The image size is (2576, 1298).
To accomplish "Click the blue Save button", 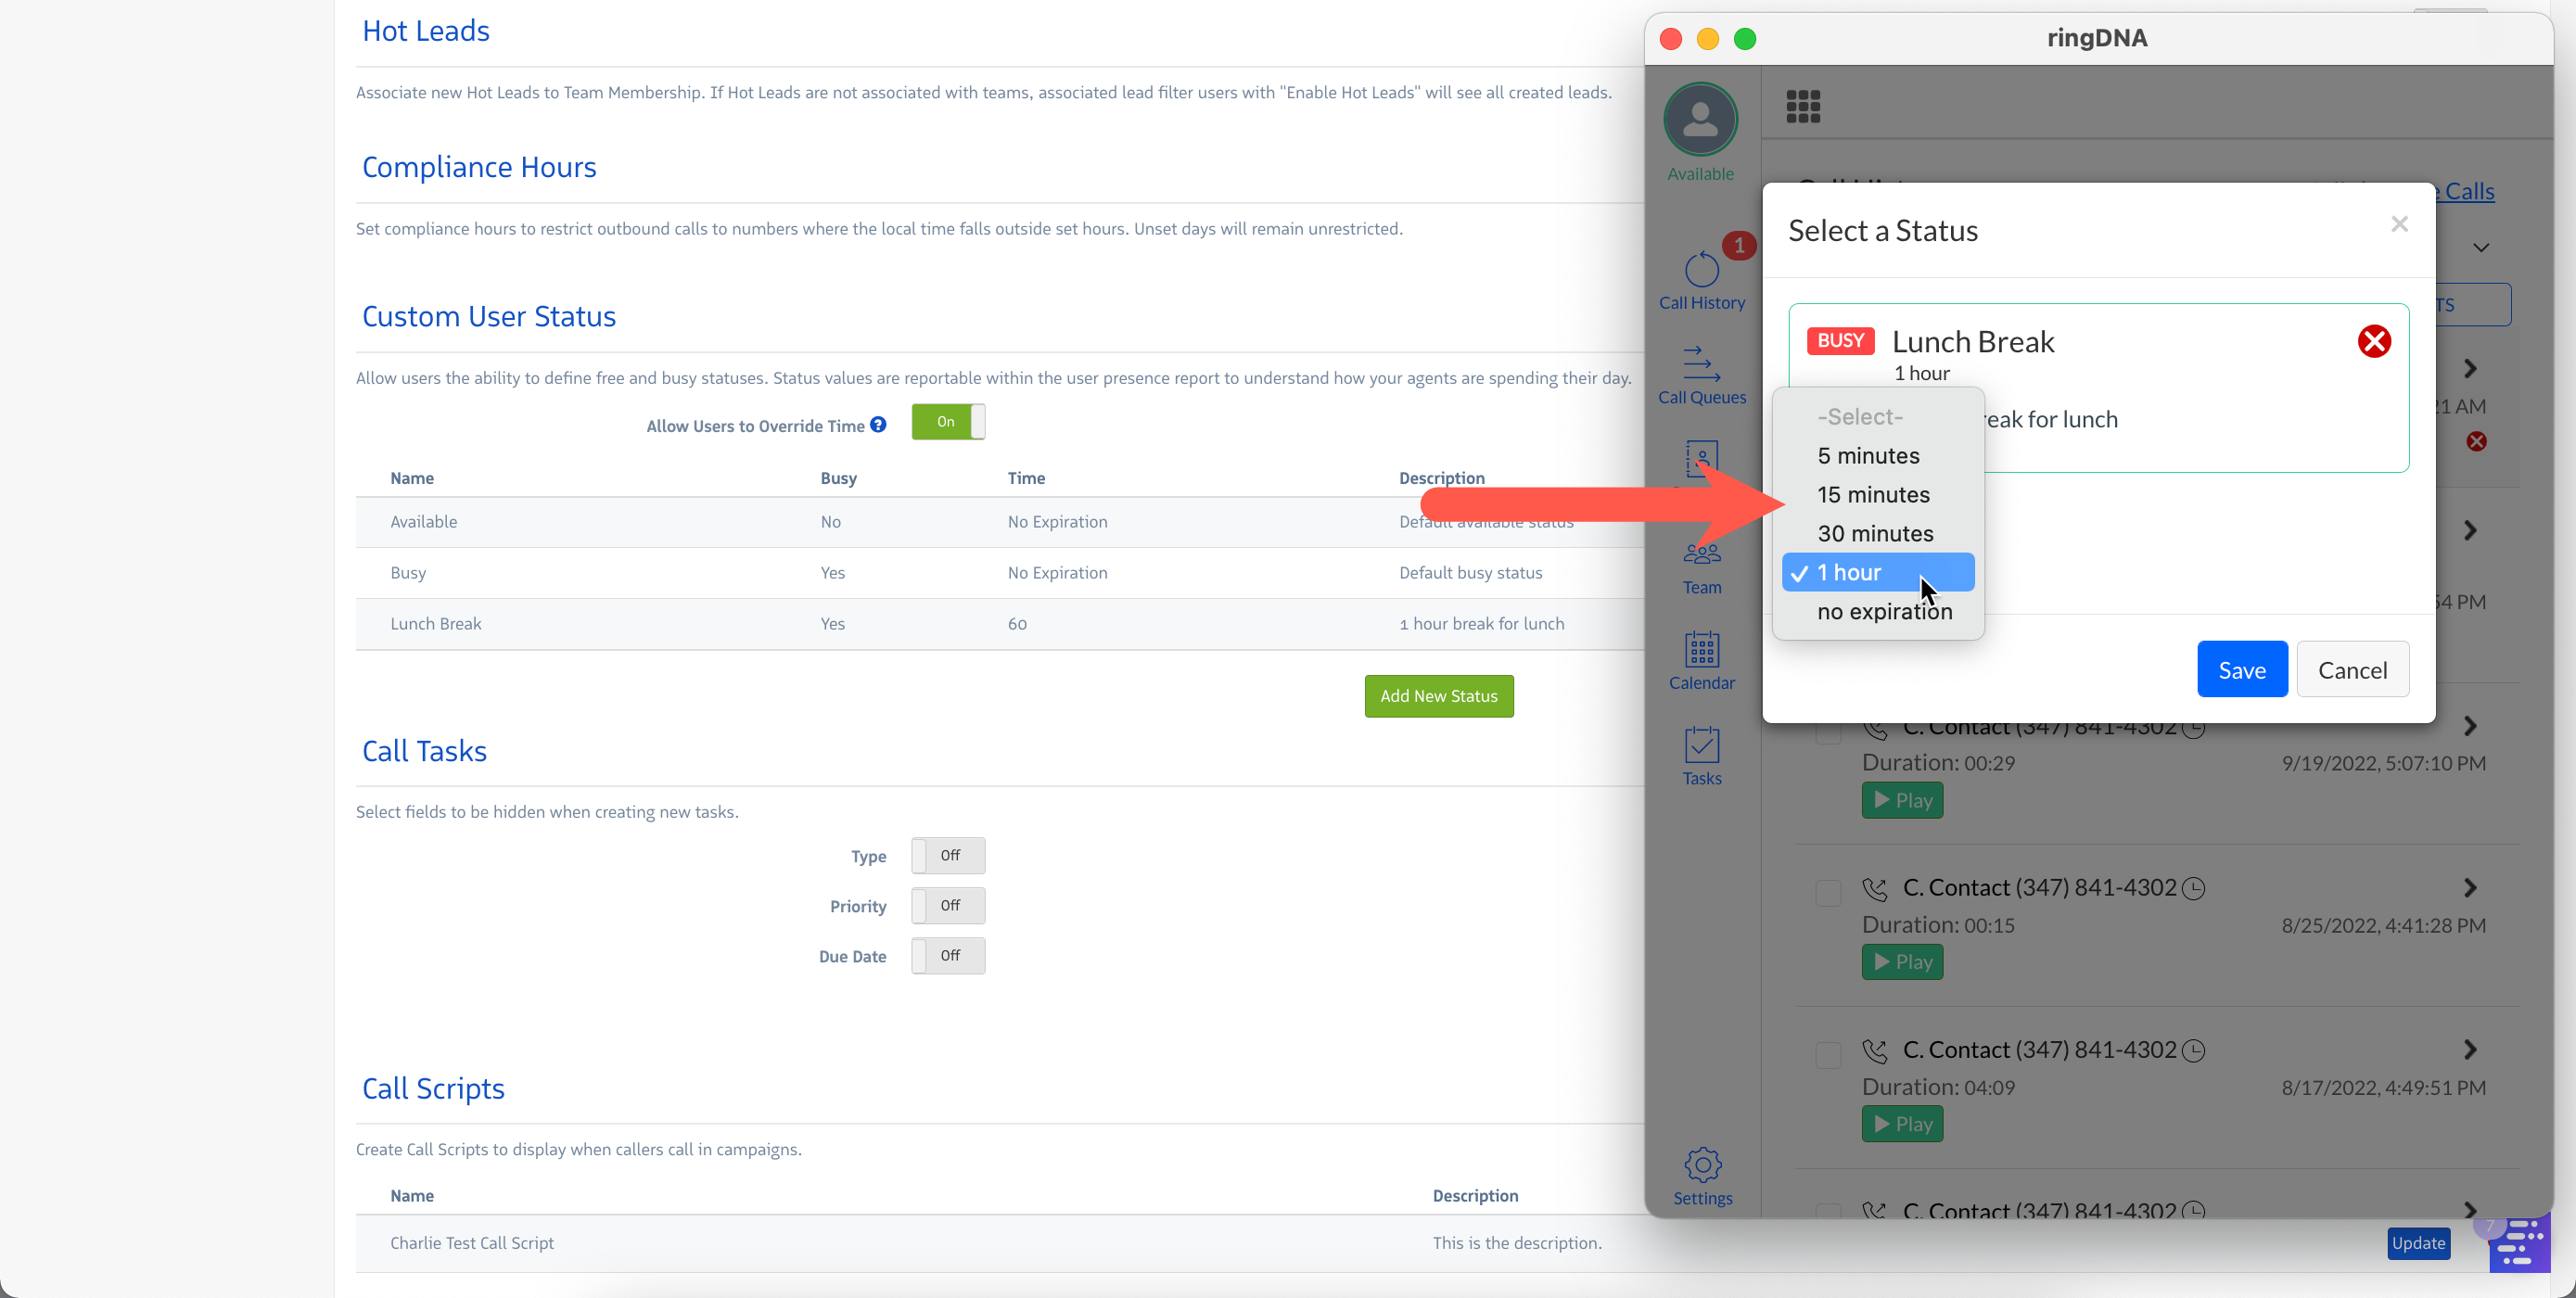I will (x=2241, y=669).
